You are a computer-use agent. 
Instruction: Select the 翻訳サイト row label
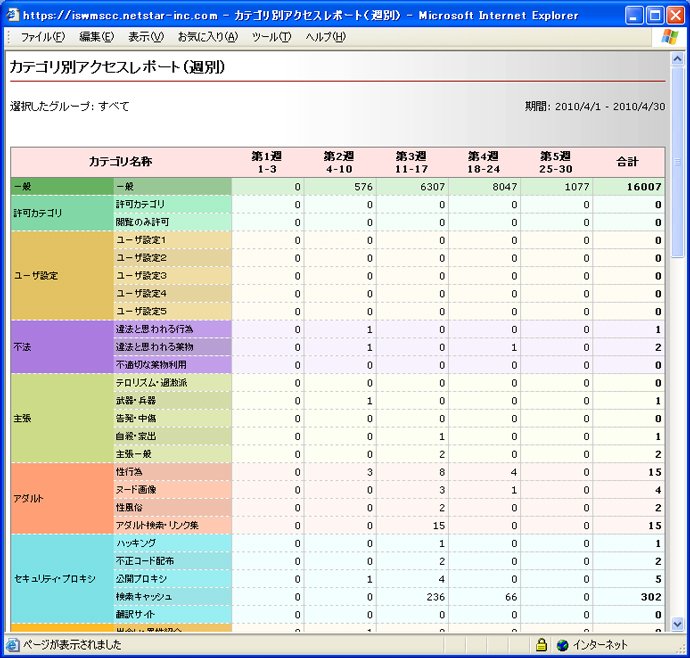point(172,614)
